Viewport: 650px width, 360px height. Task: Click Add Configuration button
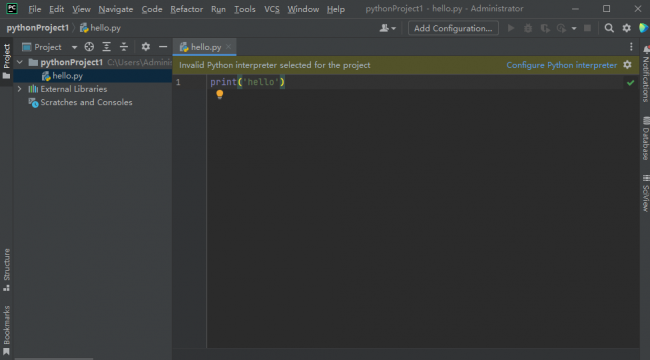pyautogui.click(x=453, y=28)
